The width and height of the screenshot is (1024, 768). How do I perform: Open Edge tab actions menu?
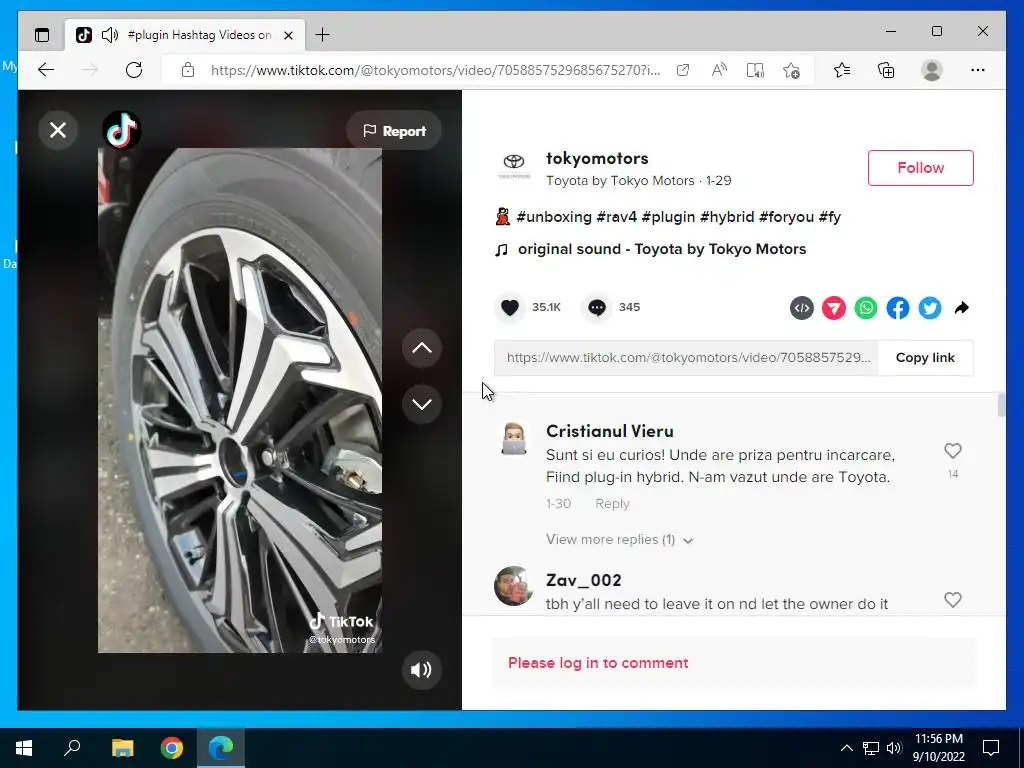coord(42,35)
